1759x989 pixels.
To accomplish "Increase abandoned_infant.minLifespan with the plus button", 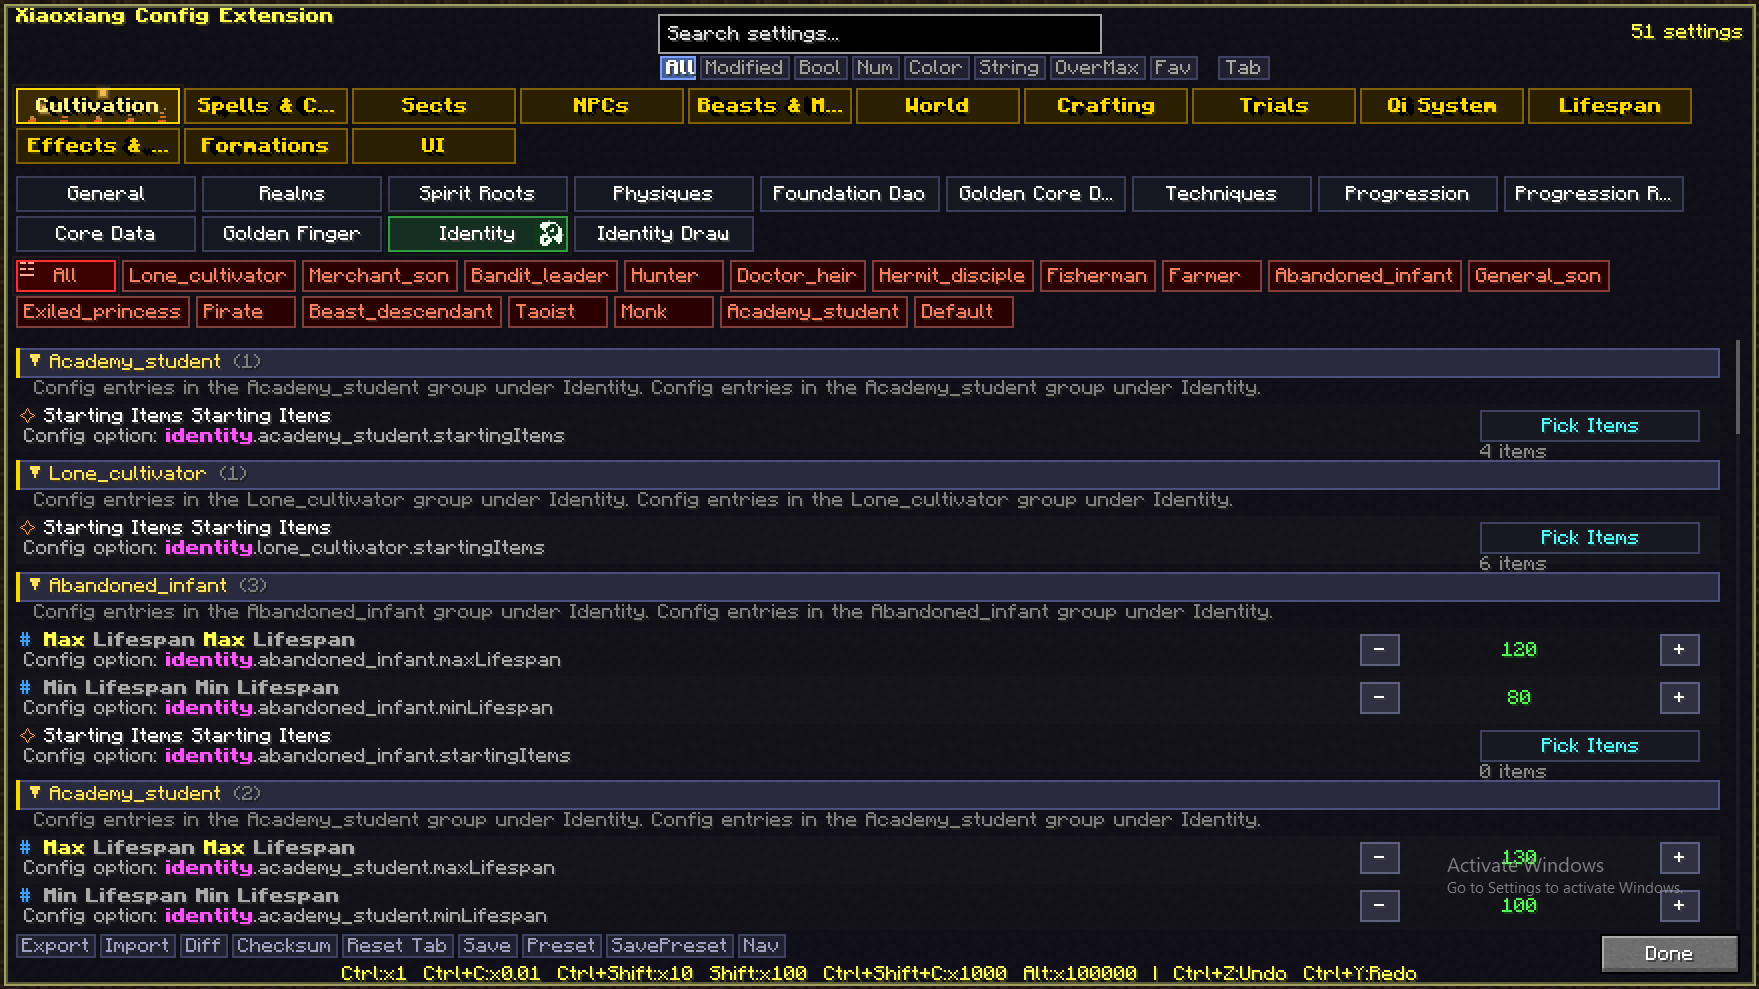I will pyautogui.click(x=1679, y=697).
